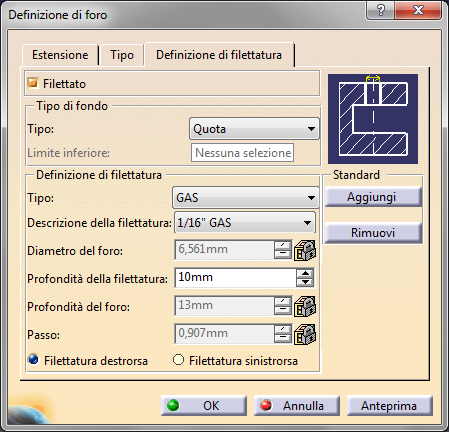Toggle the Filettato checkbox
Image resolution: width=449 pixels, height=432 pixels.
(33, 83)
